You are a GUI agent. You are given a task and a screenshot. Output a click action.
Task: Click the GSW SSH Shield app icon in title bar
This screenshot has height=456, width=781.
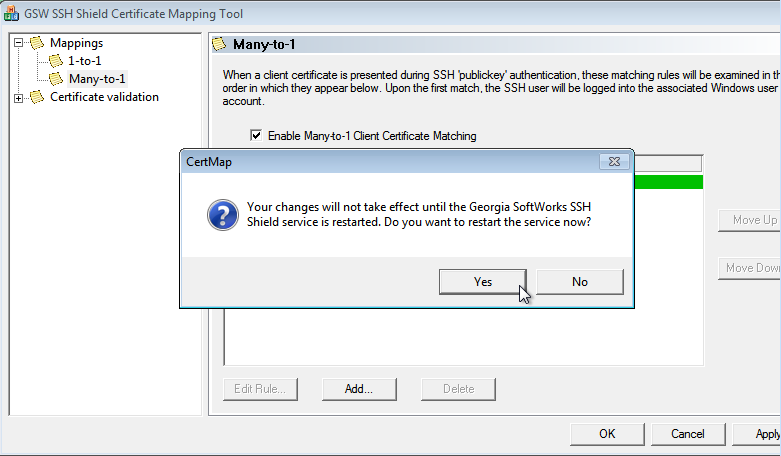[11, 13]
